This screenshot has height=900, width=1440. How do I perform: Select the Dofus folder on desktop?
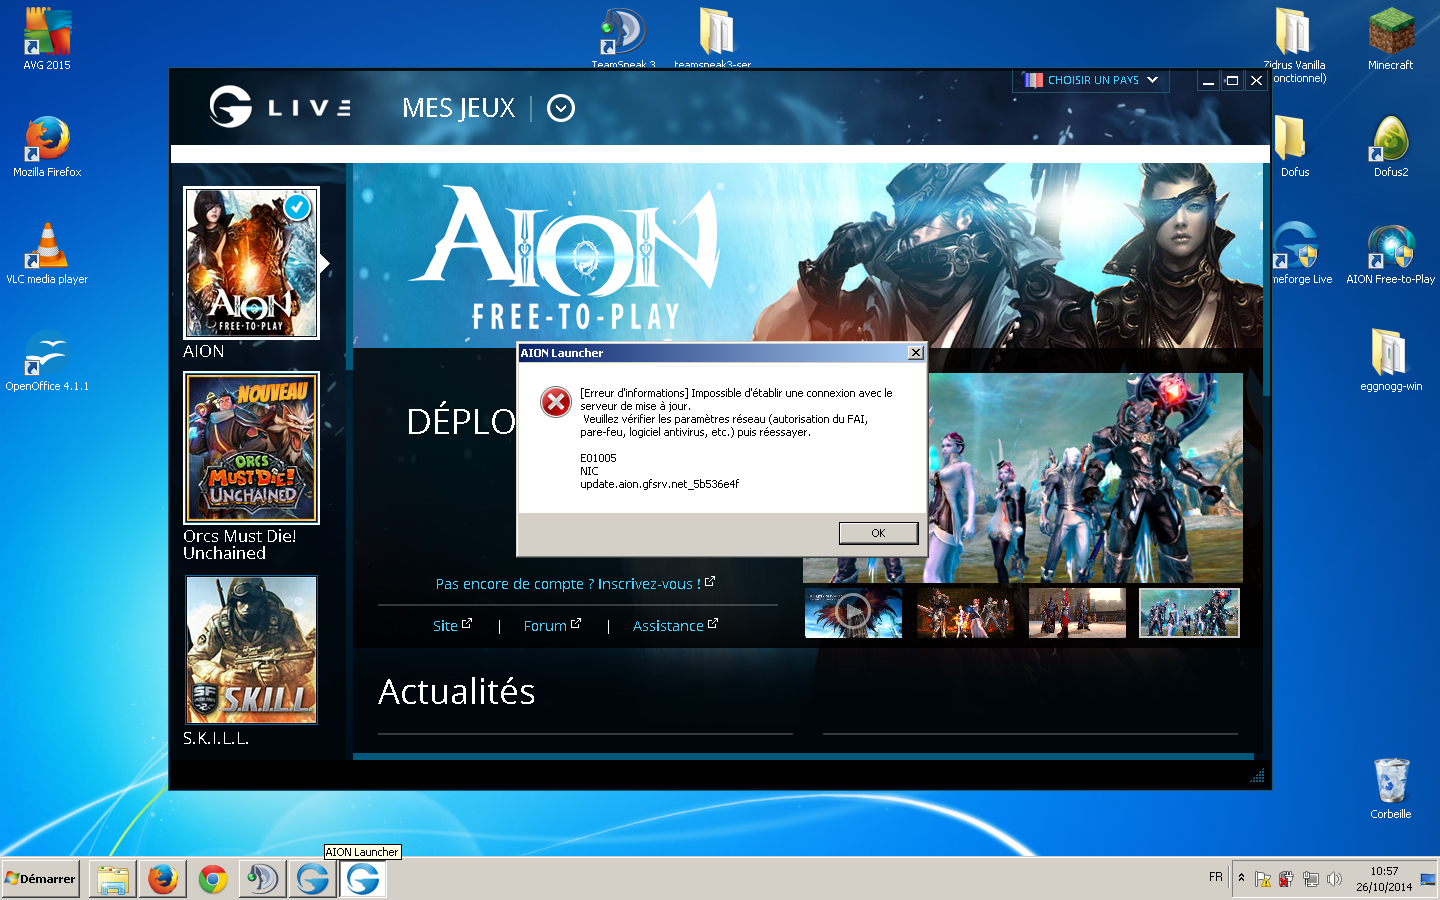click(1293, 146)
